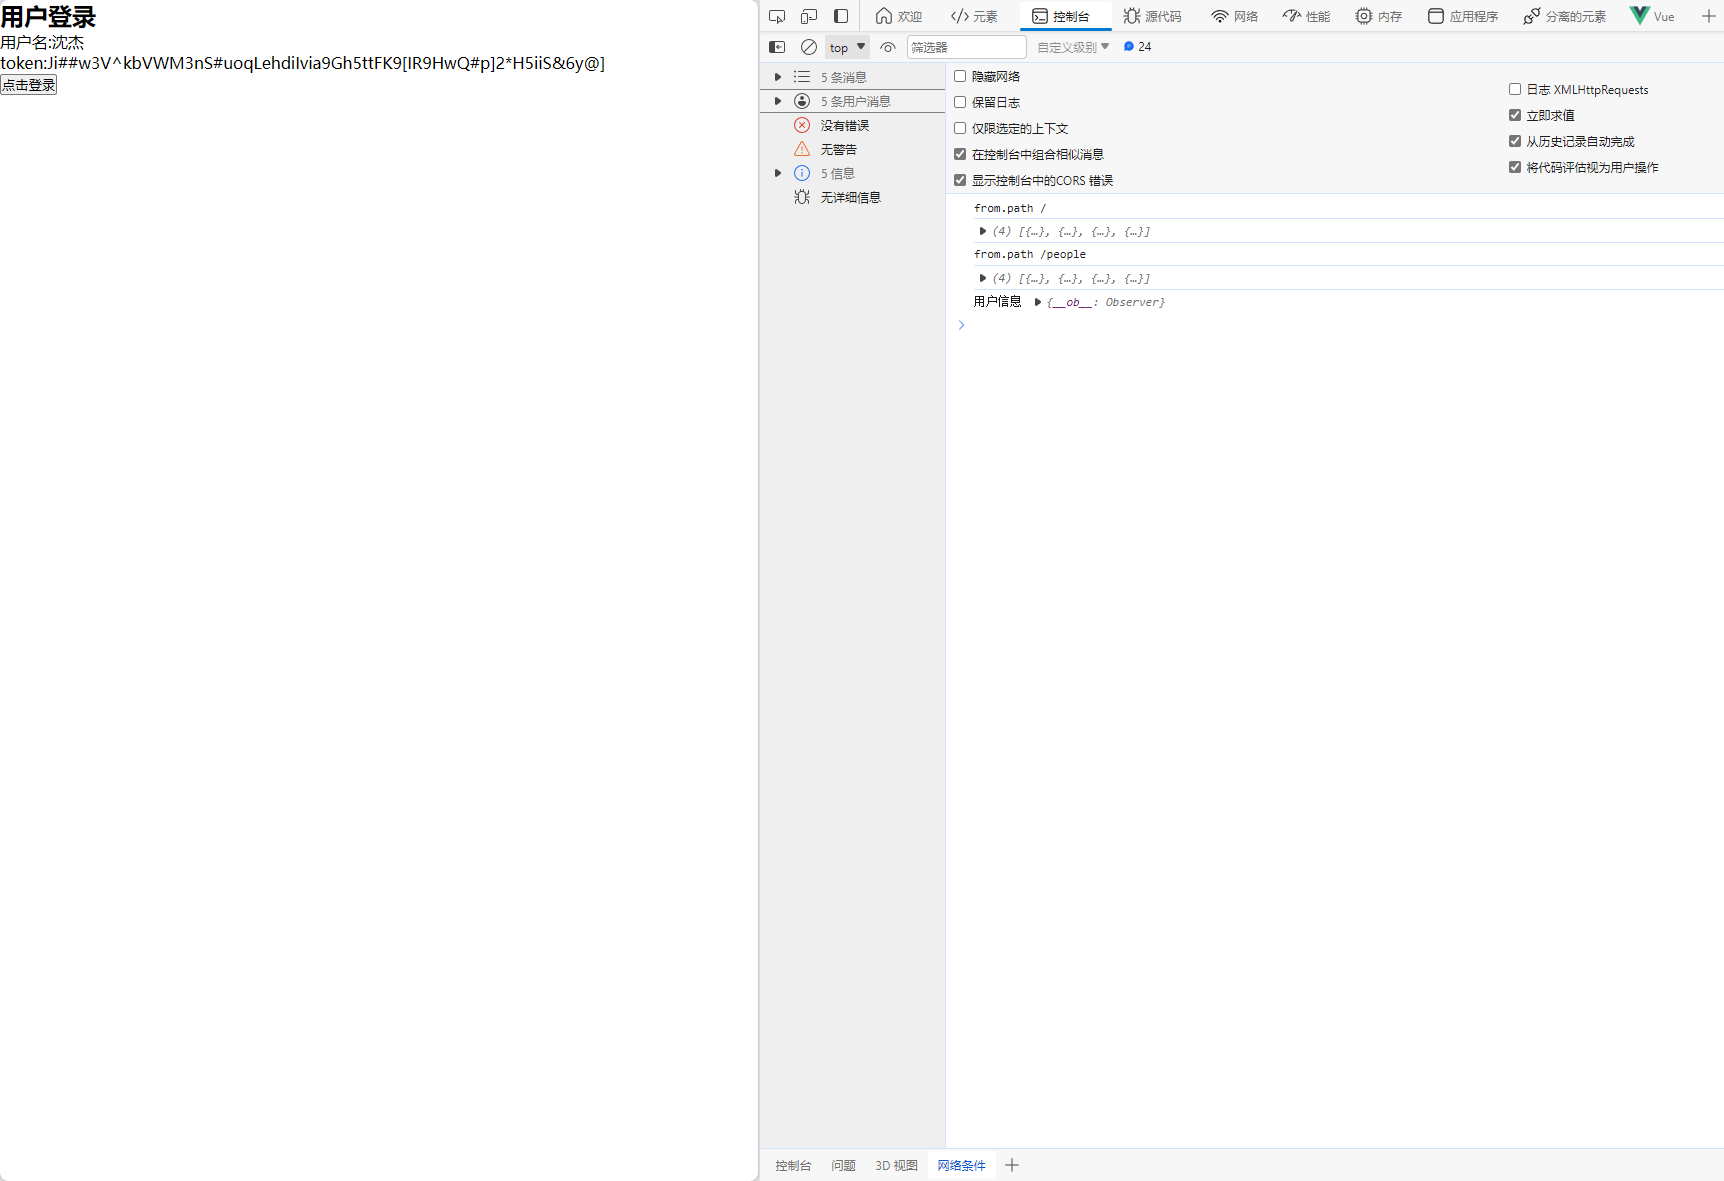1724x1181 pixels.
Task: Disable 显示控制台中的CORS 错误 checkbox
Action: 960,180
